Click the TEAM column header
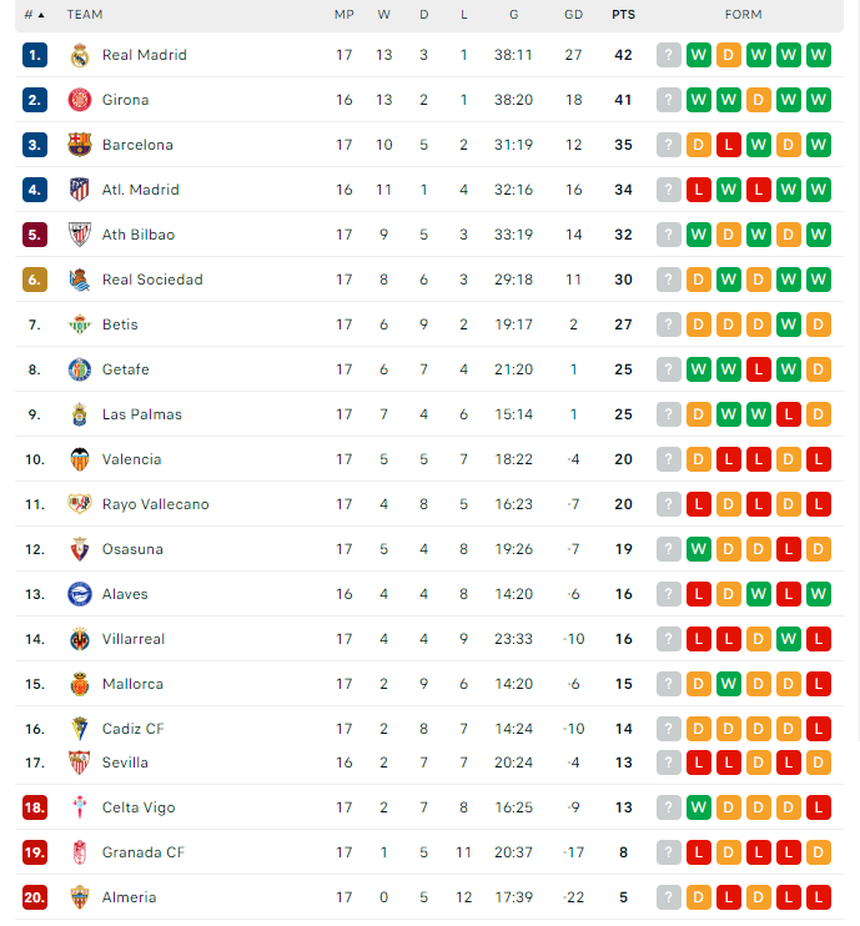The image size is (860, 926). click(85, 15)
